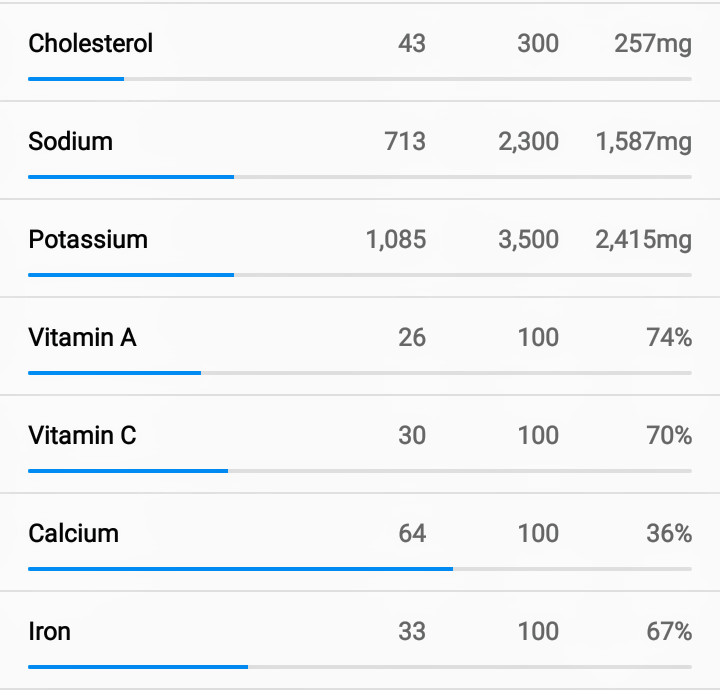Click Vitamin A remaining value 74%

coord(669,337)
